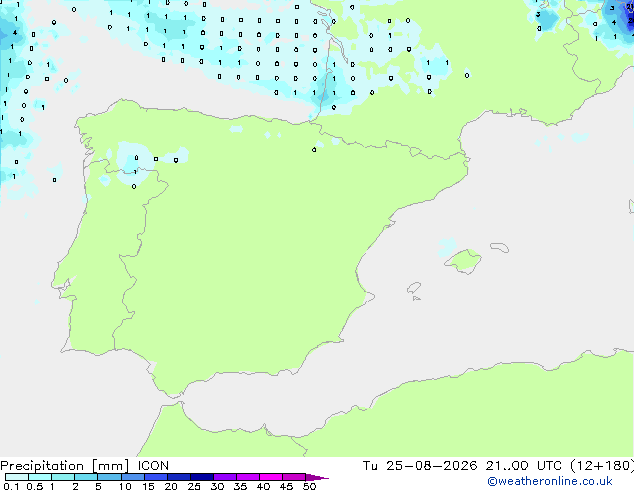Image resolution: width=634 pixels, height=490 pixels.
Task: Select the 0.1–0.5 mm legend swatch
Action: [x=17, y=477]
